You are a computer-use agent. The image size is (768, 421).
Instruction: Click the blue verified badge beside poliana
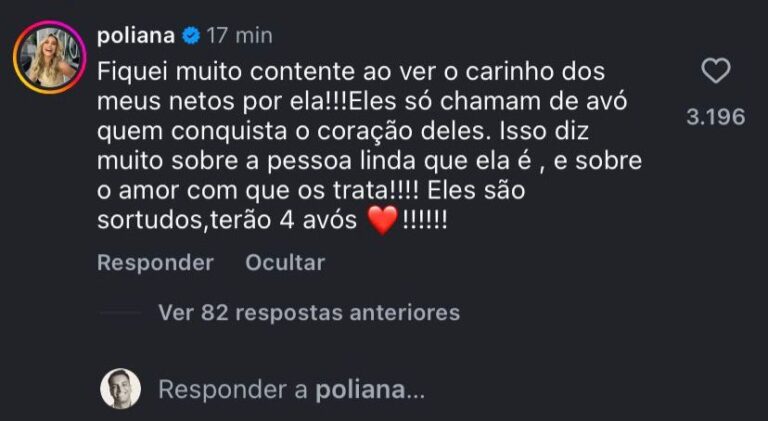191,36
